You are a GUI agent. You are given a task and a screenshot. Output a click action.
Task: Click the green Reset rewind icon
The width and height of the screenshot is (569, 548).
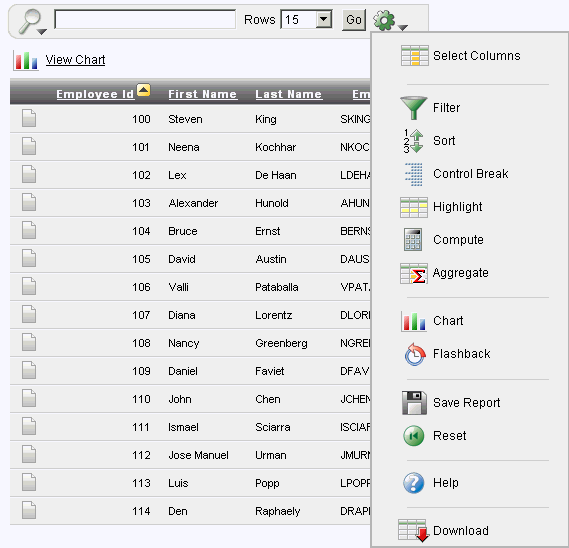[414, 436]
